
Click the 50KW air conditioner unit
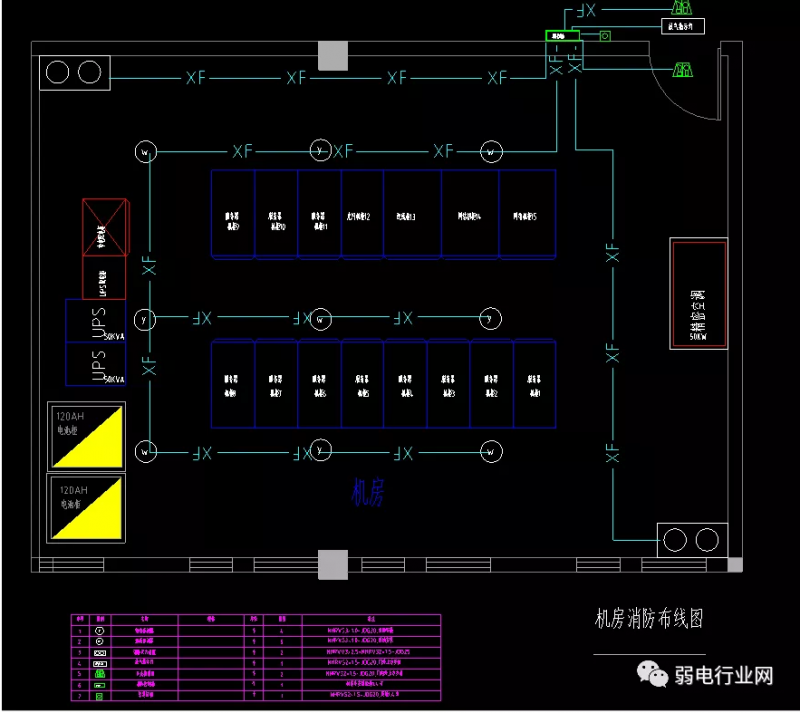(698, 295)
